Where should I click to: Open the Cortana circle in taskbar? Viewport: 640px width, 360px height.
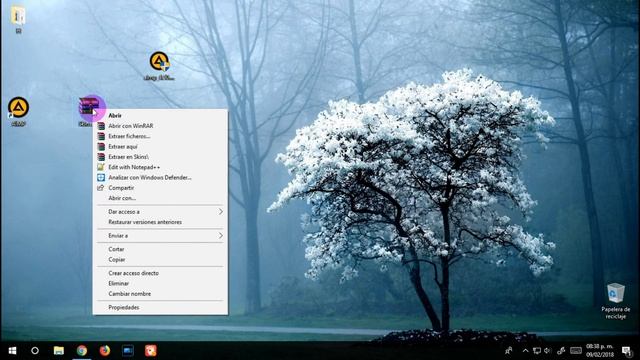[x=35, y=351]
